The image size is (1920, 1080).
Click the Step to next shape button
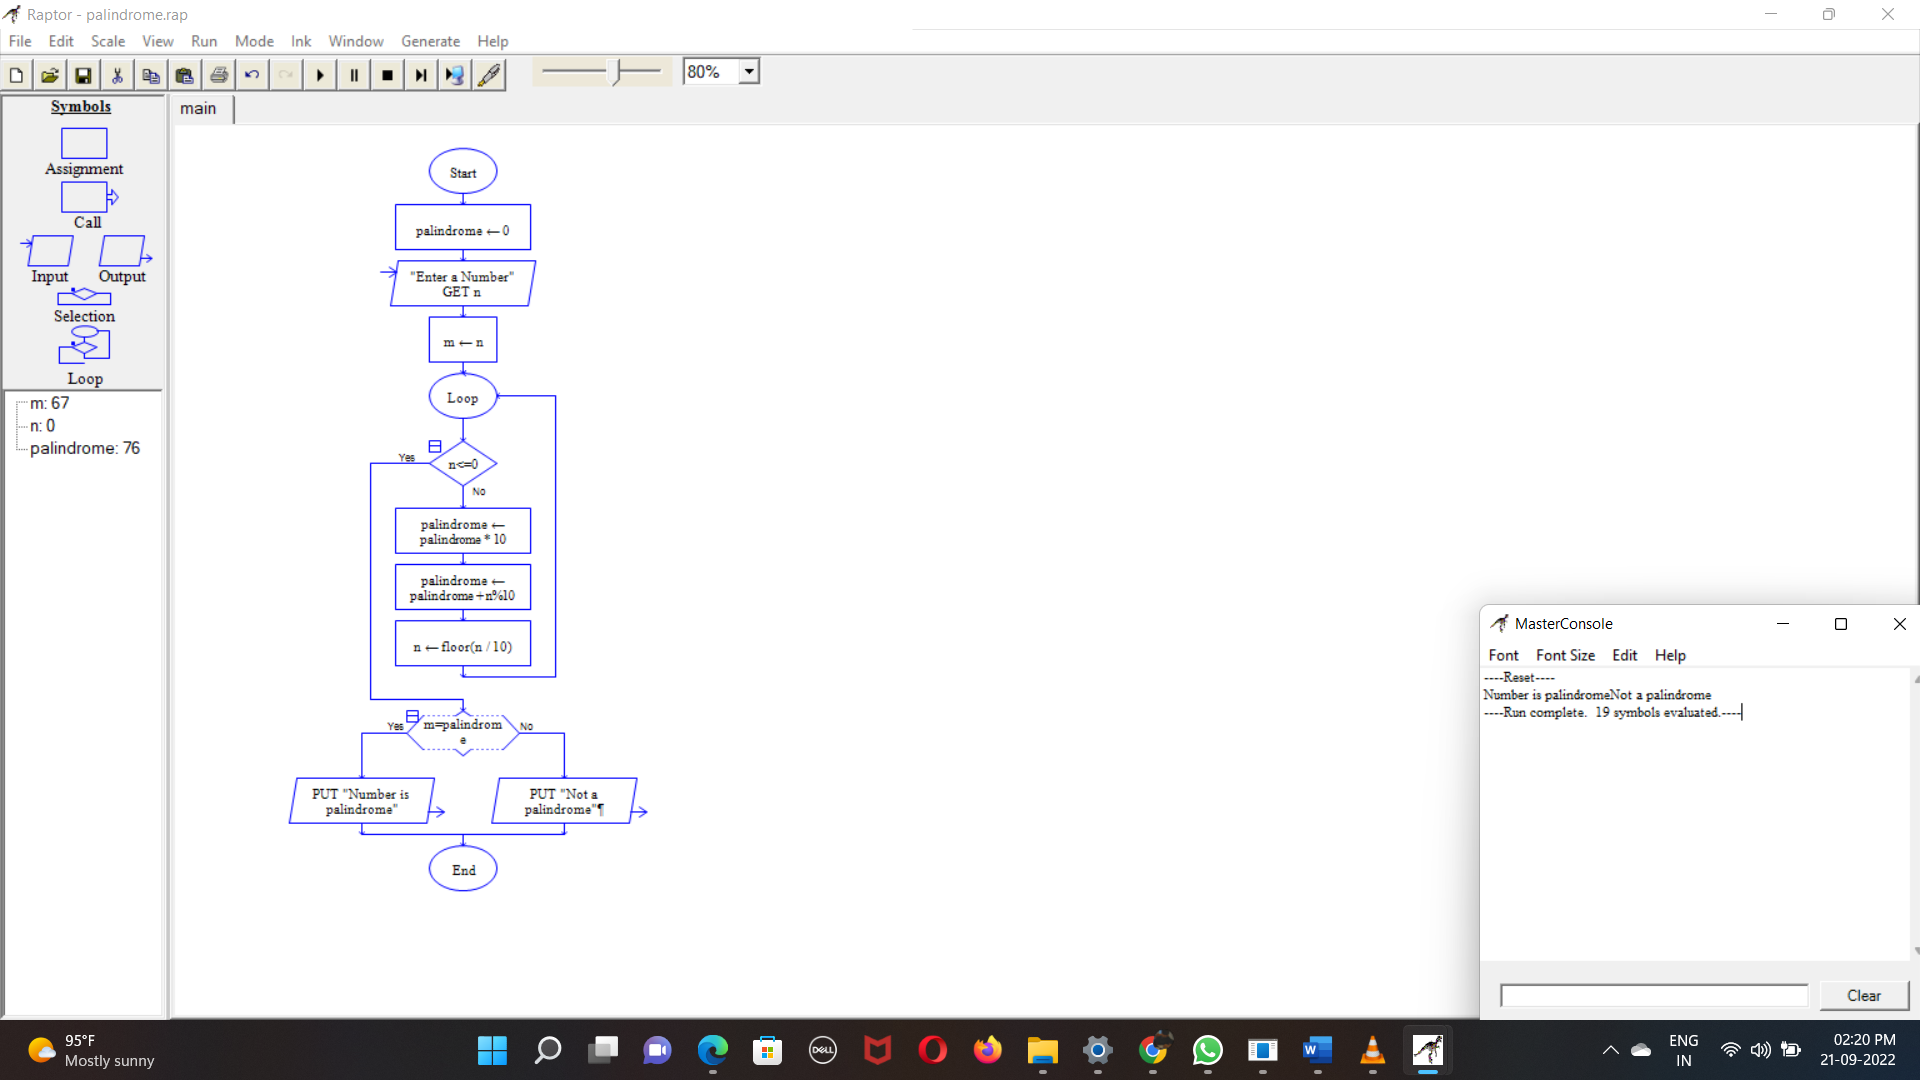tap(421, 75)
